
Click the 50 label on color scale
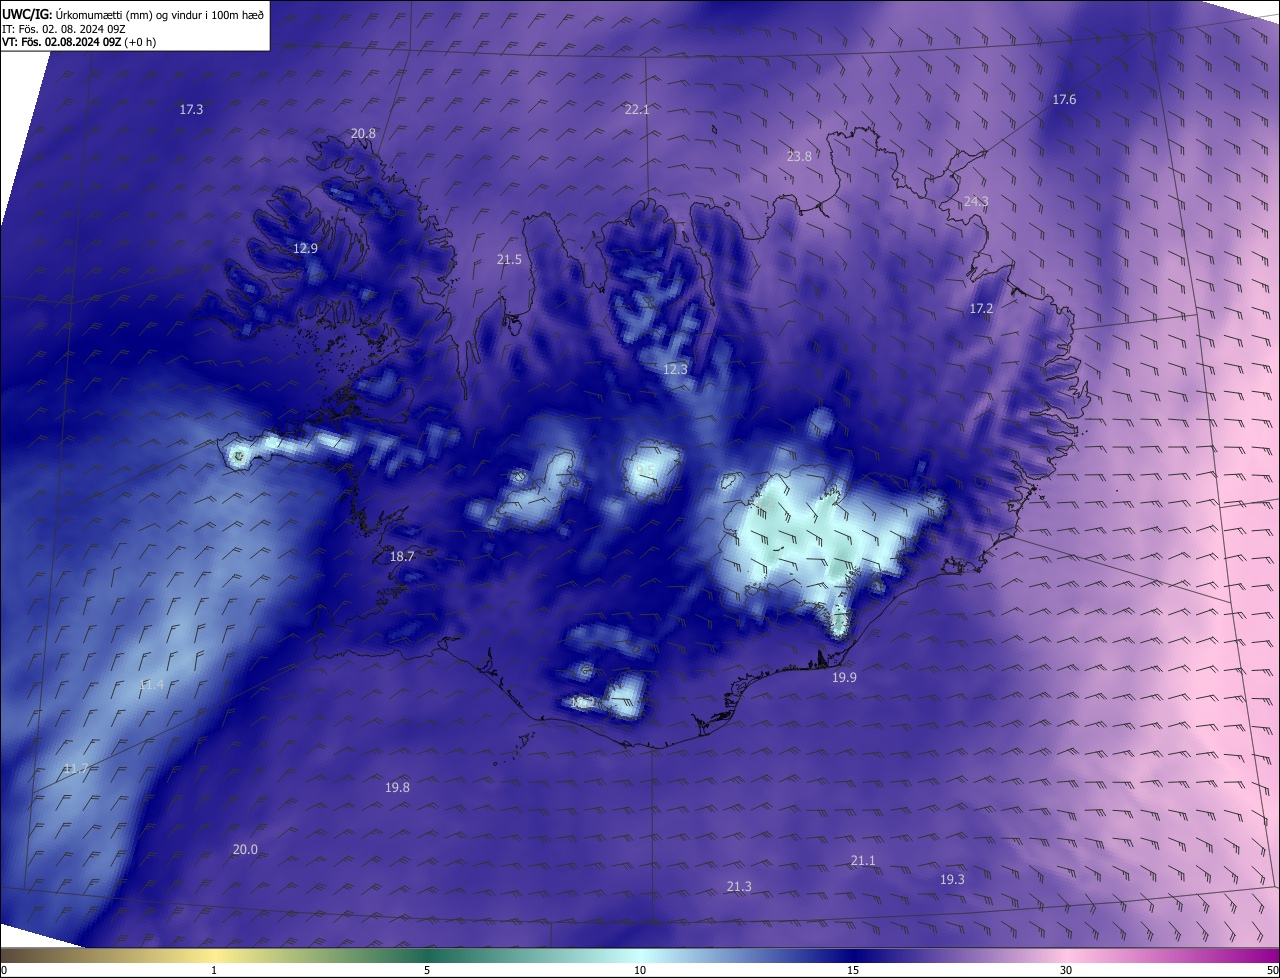(1272, 970)
